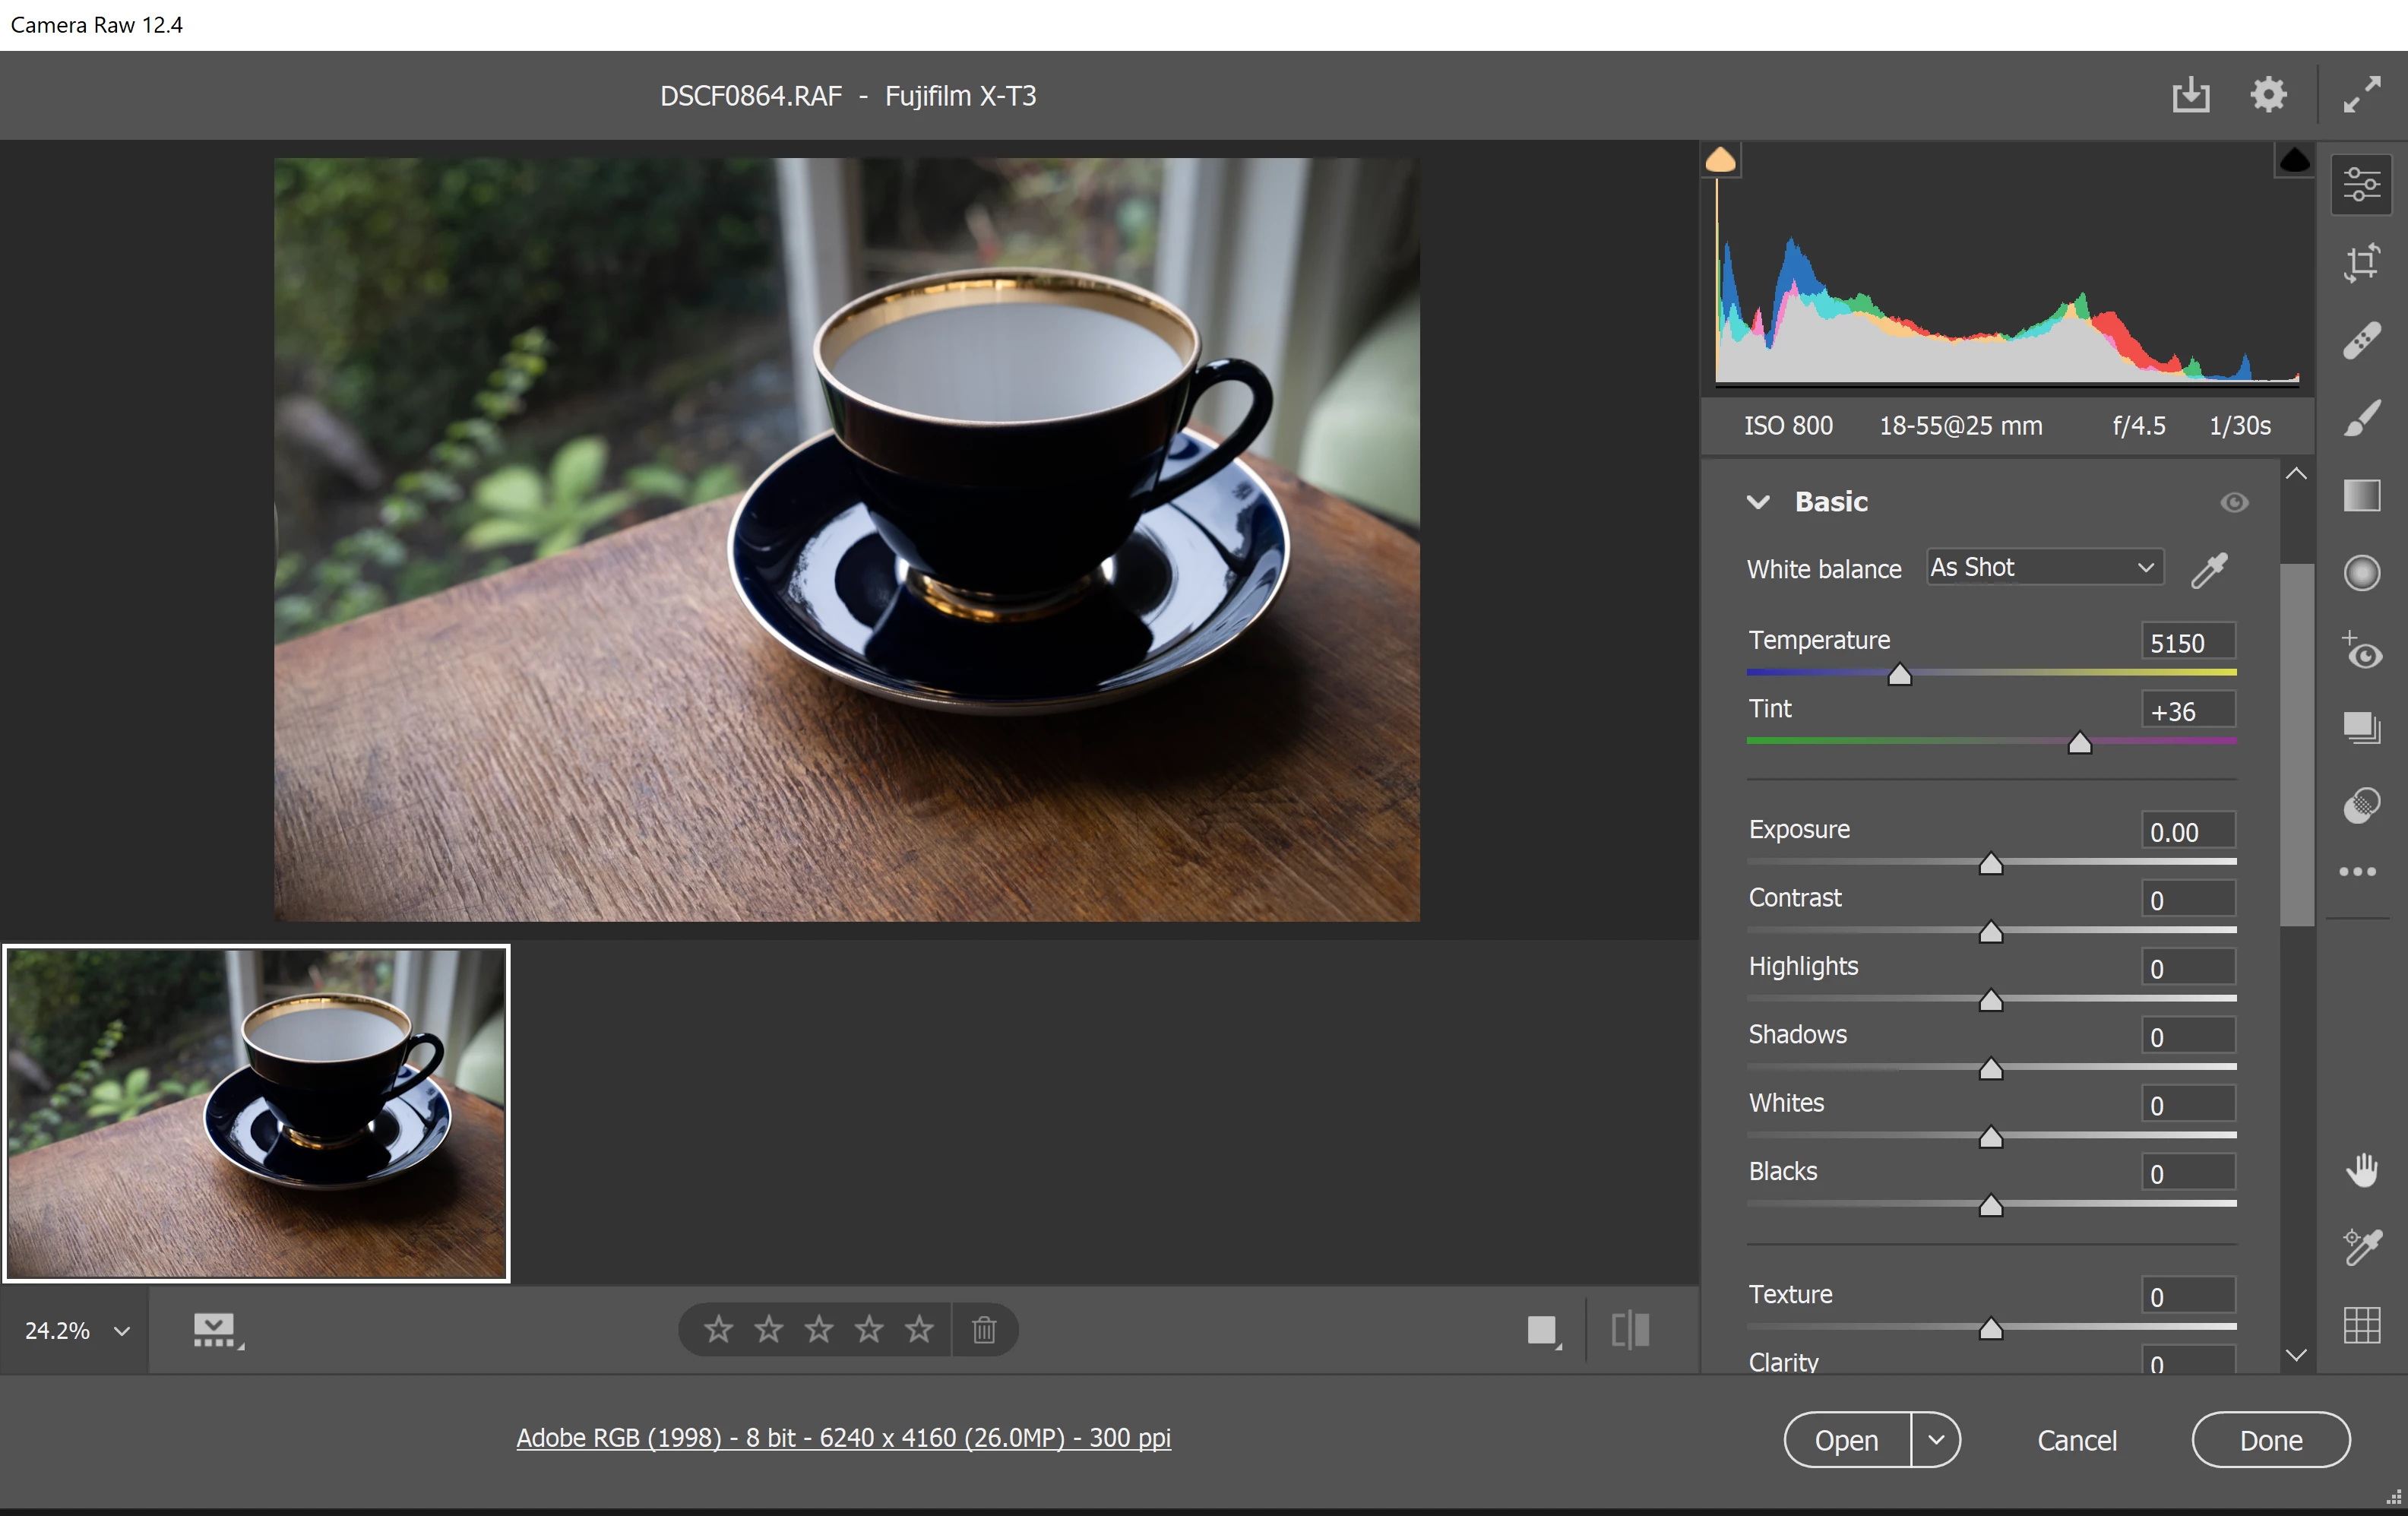This screenshot has width=2408, height=1516.
Task: Select the Crop and Rotate tool
Action: [x=2361, y=263]
